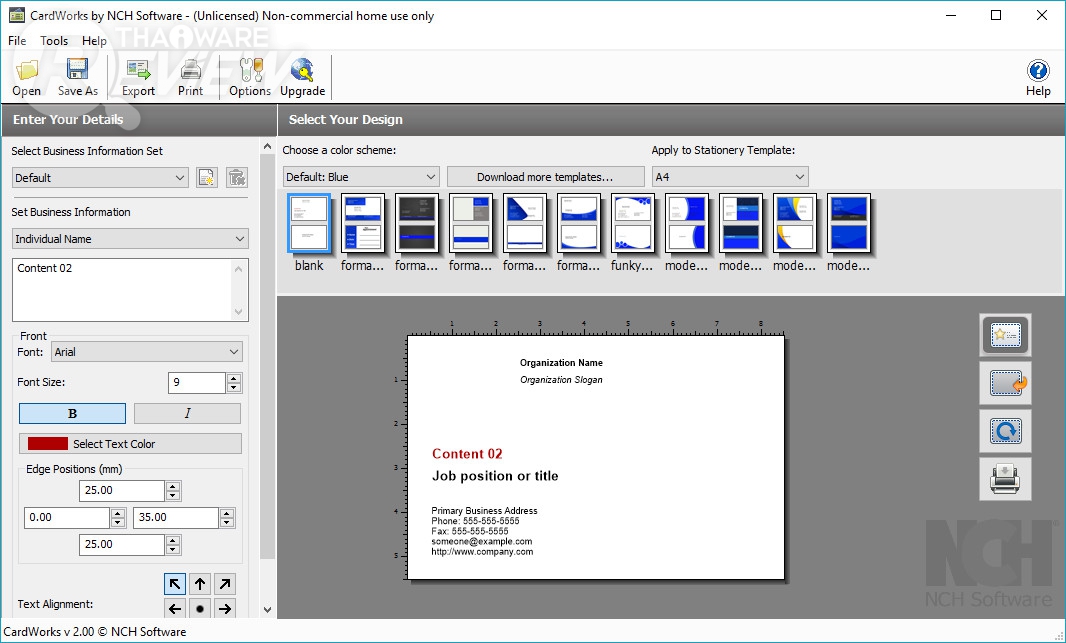Viewport: 1066px width, 643px height.
Task: Click the rotate card icon beside preview
Action: (x=1004, y=431)
